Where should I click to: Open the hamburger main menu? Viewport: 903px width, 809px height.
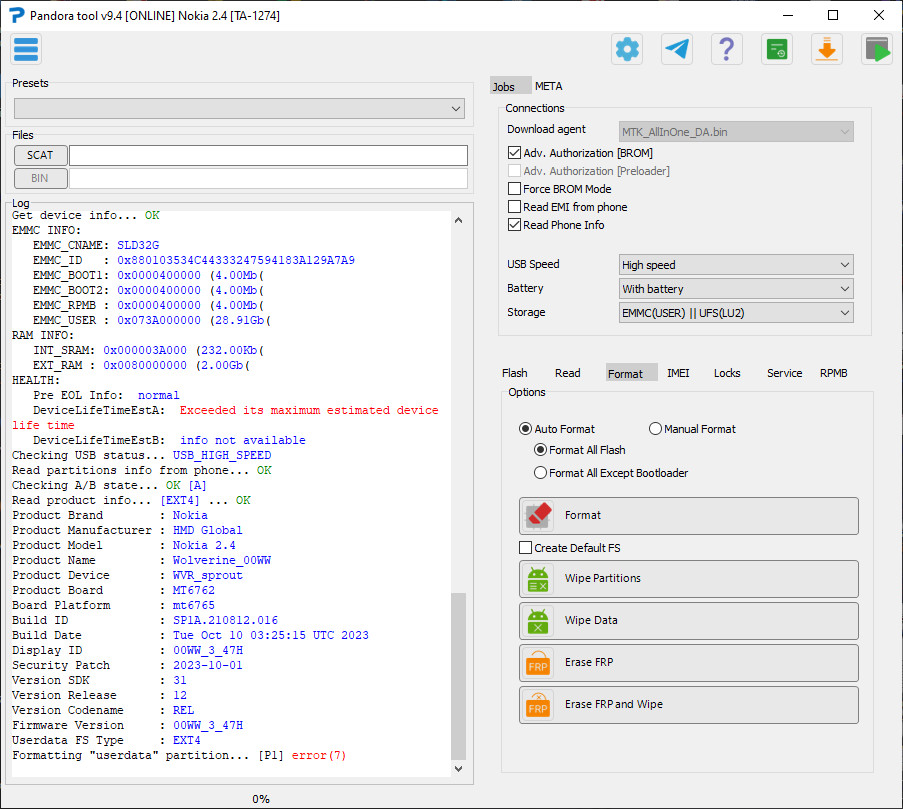26,50
